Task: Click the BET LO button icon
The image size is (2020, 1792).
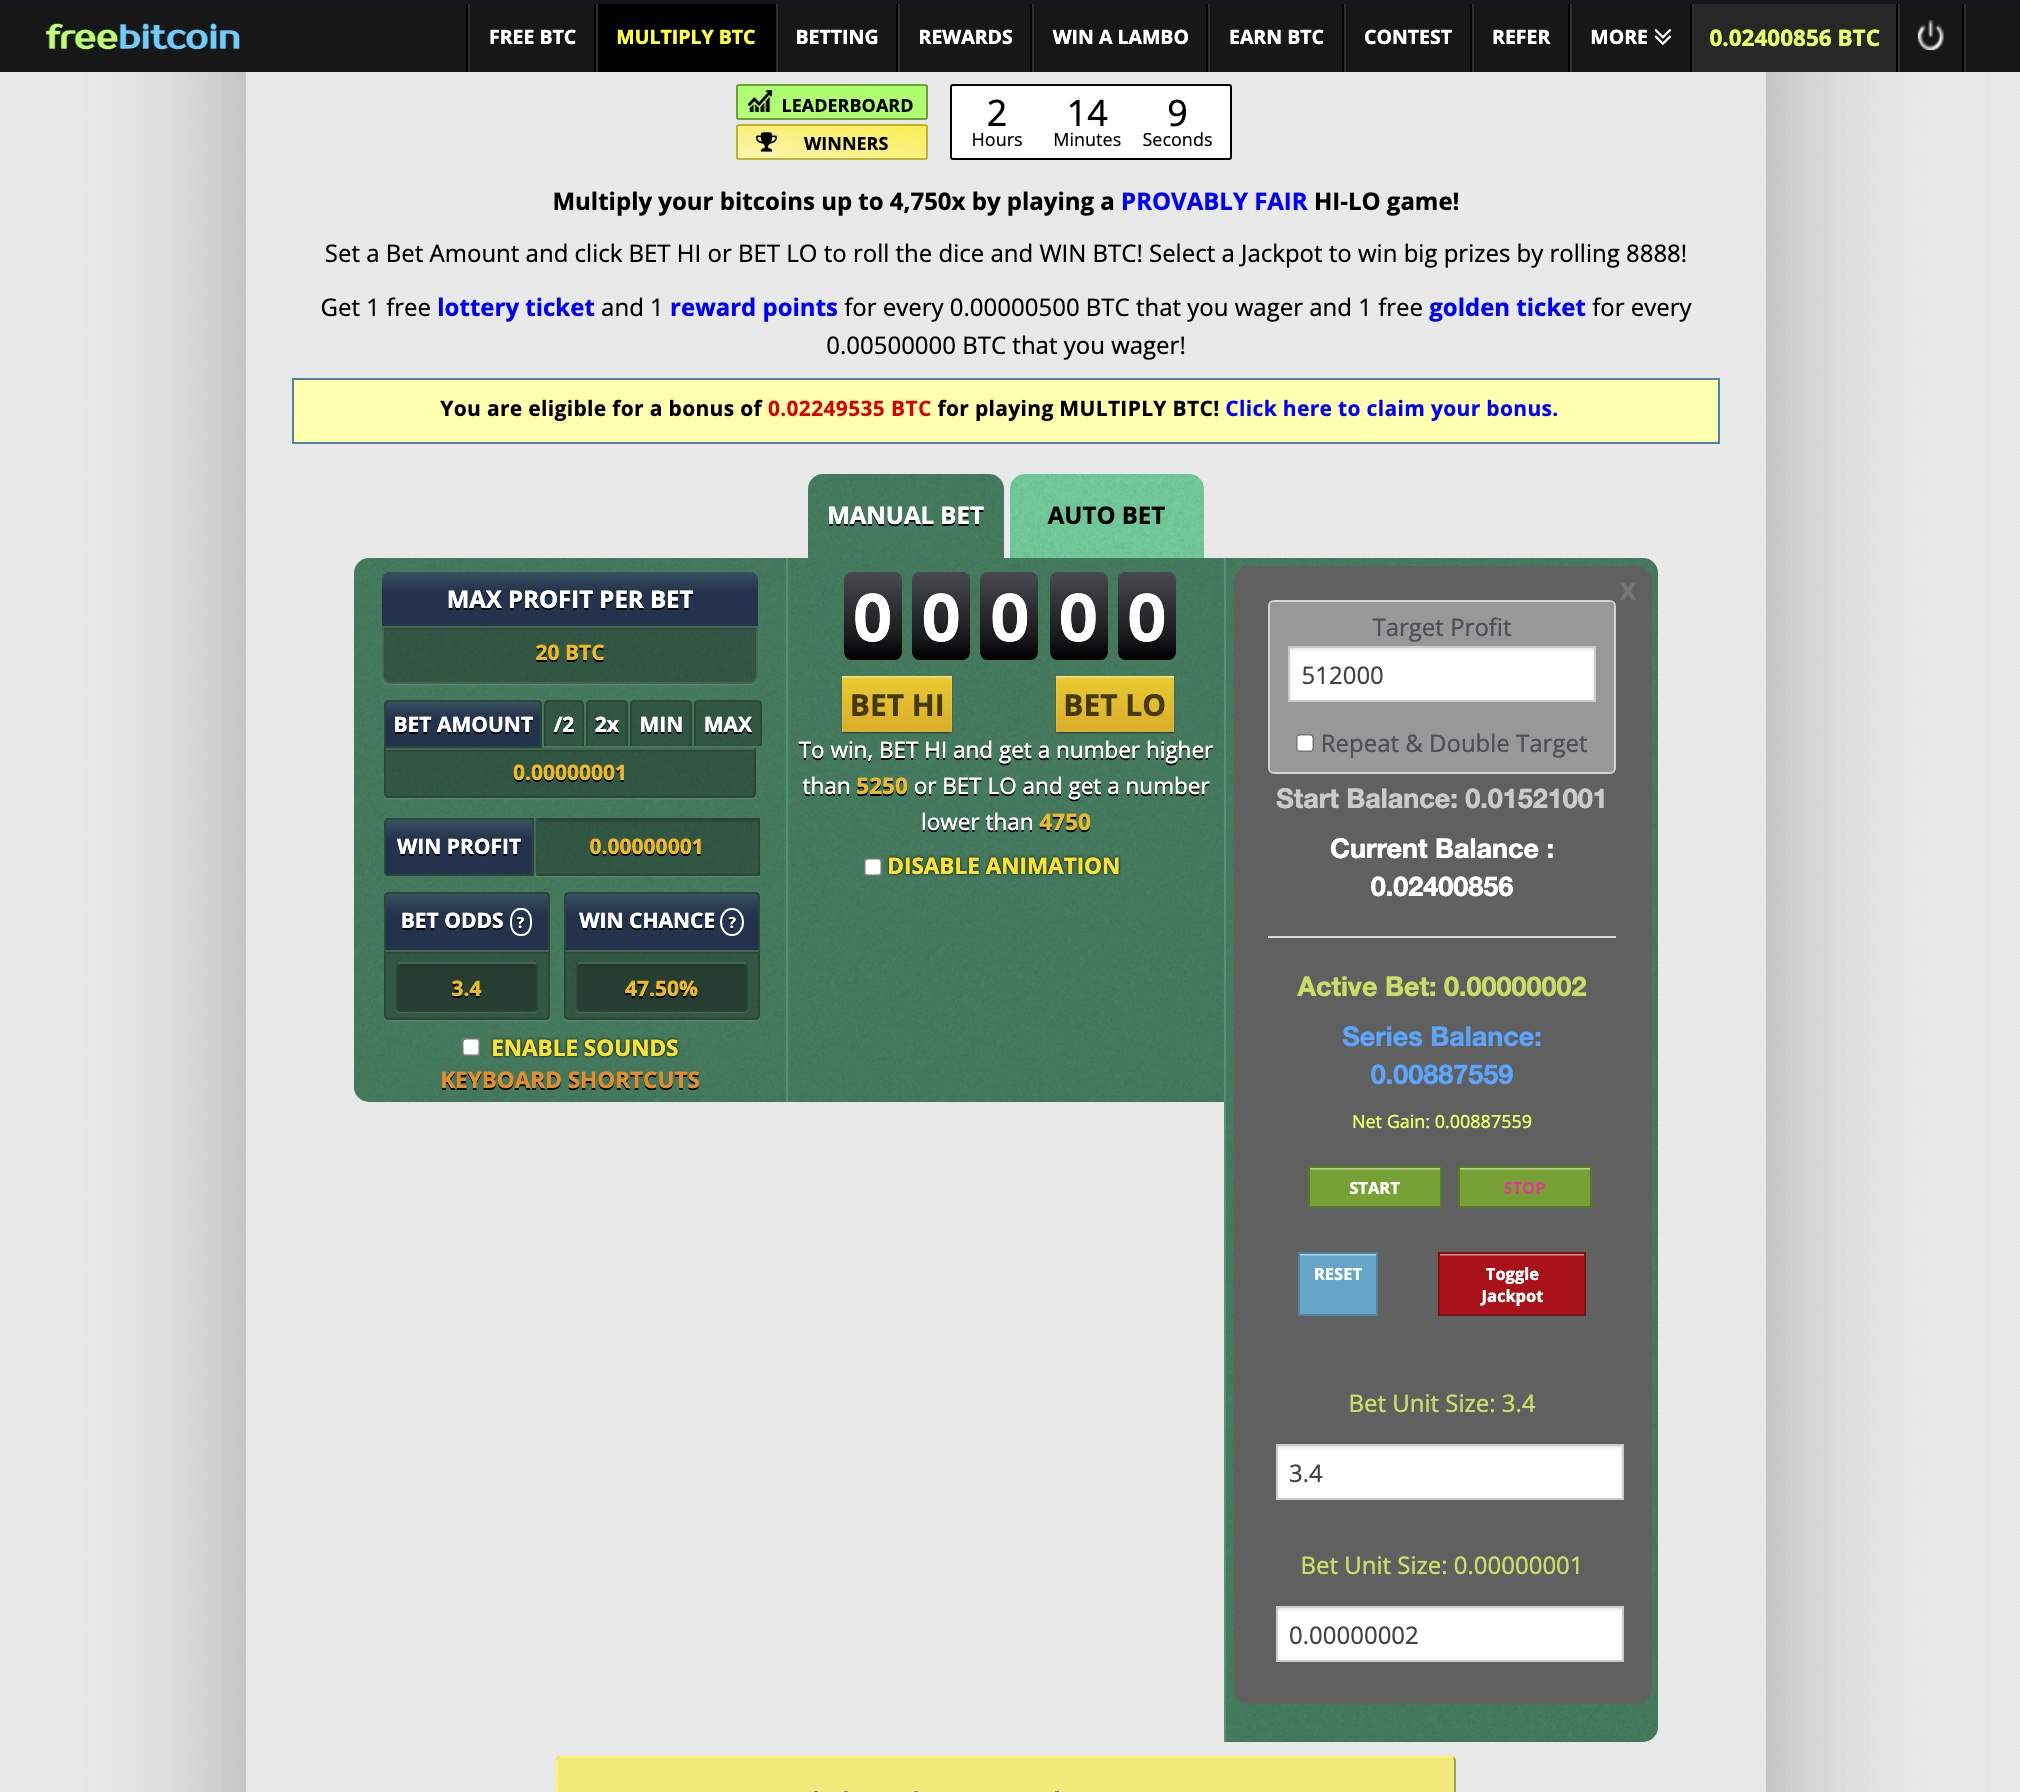Action: (1115, 704)
